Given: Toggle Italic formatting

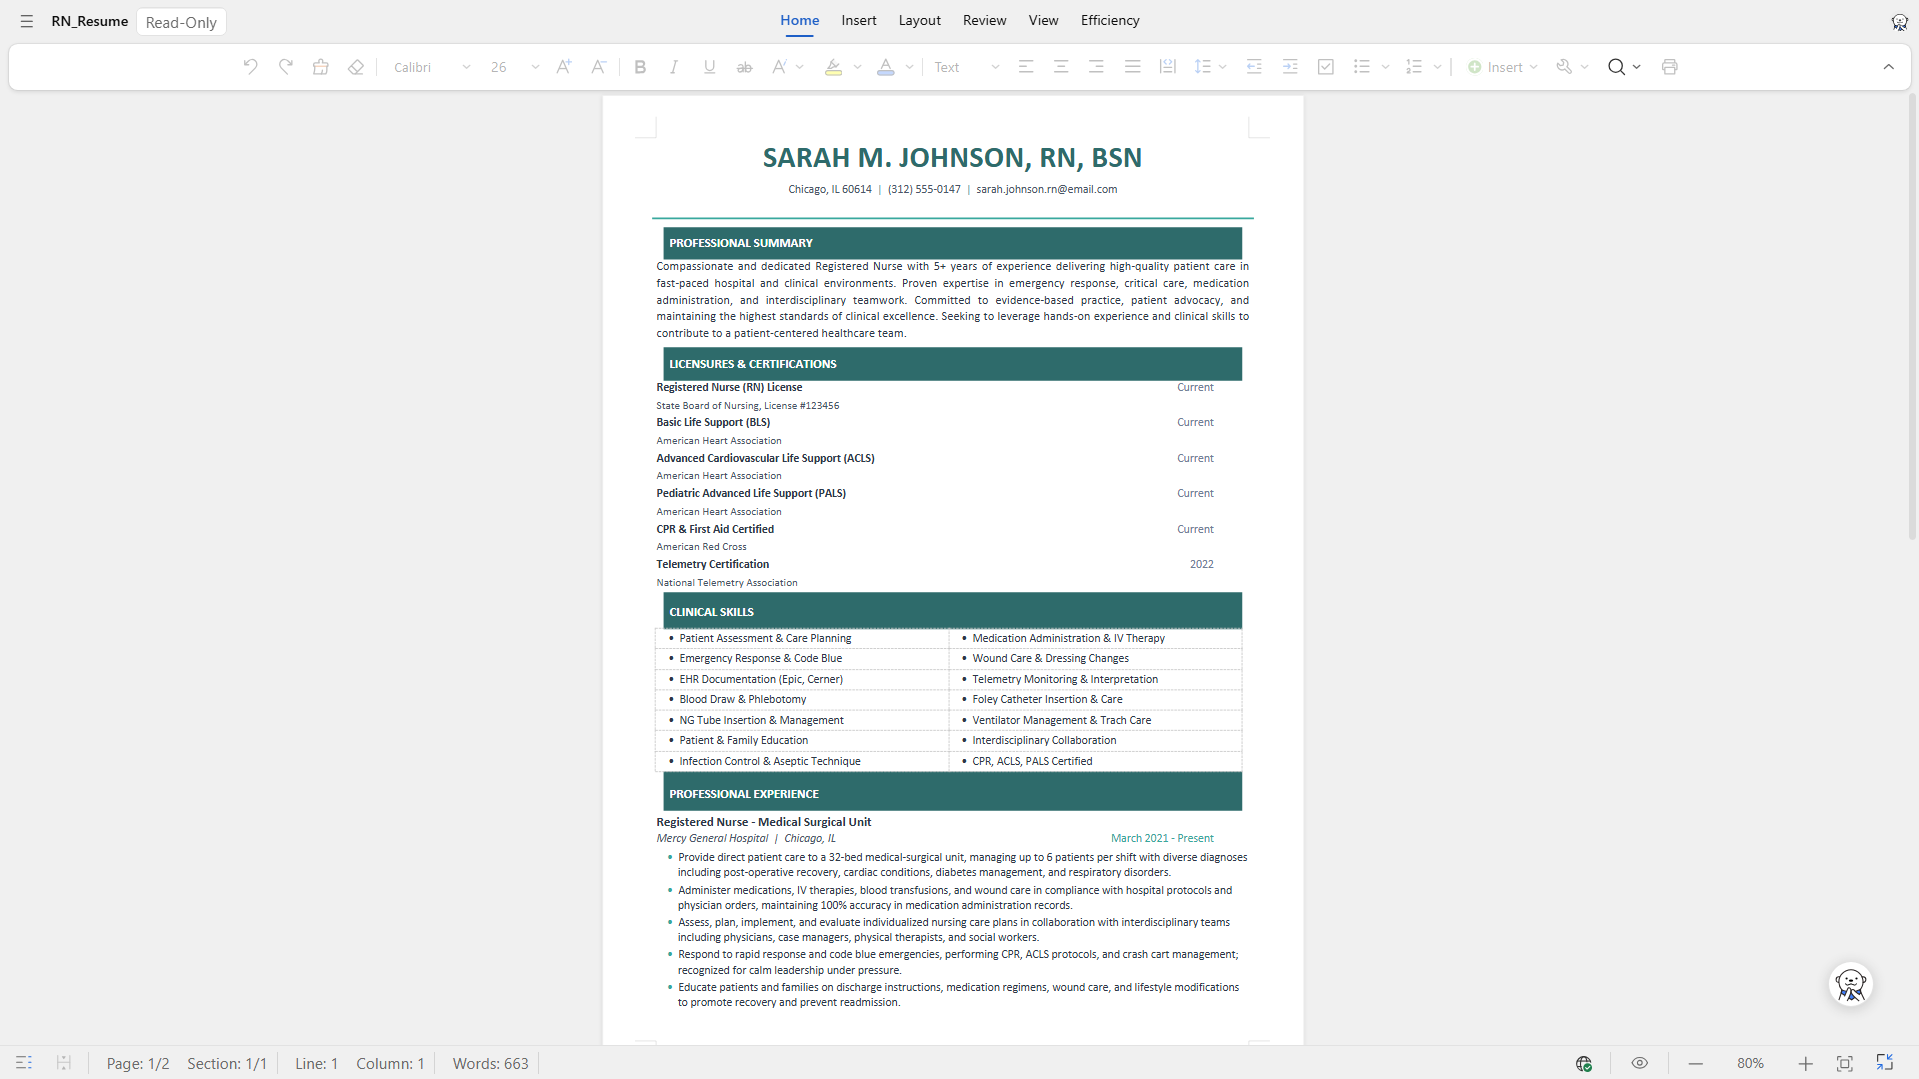Looking at the screenshot, I should [674, 67].
